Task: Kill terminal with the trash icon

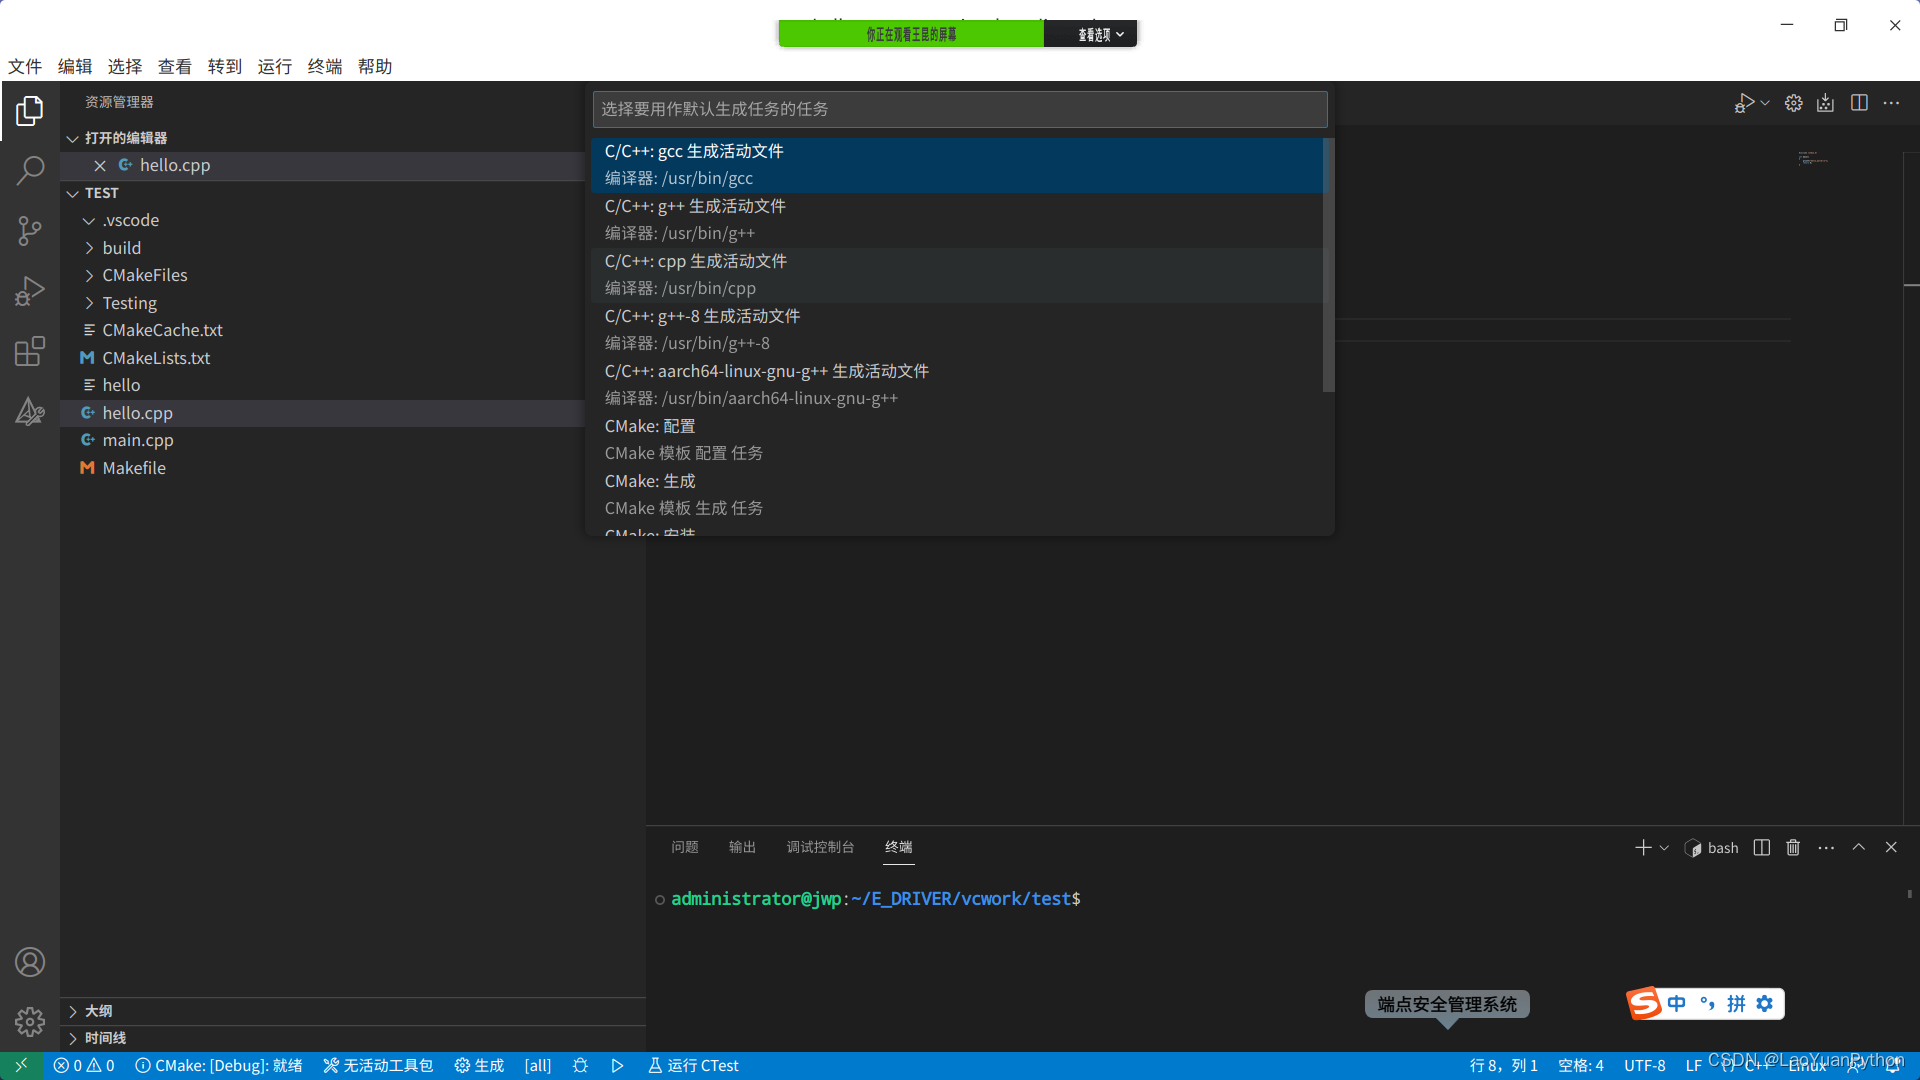Action: tap(1793, 847)
